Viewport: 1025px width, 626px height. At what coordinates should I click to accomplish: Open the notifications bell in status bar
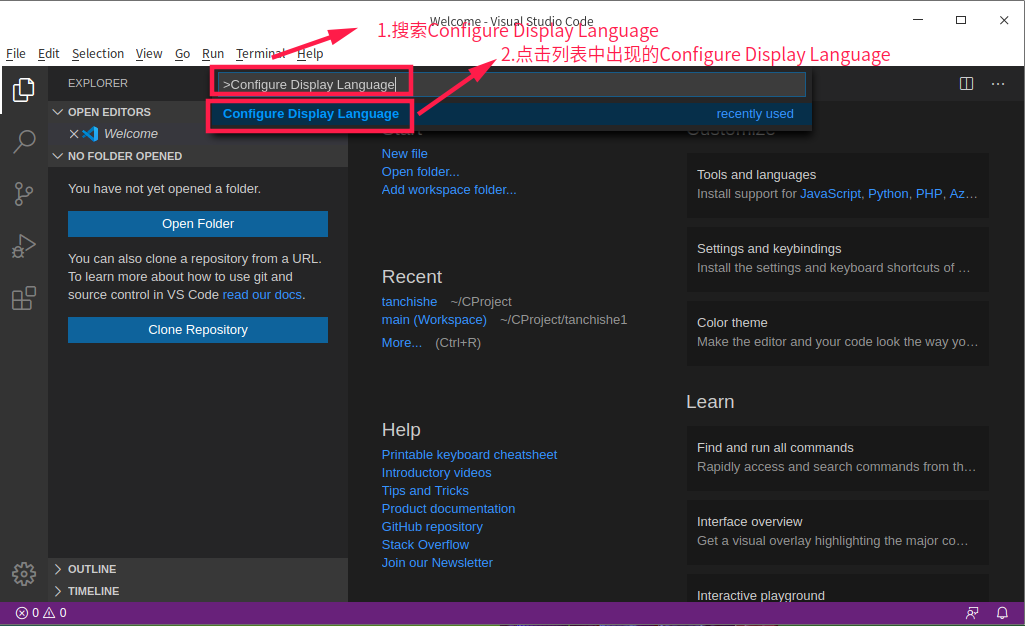pos(1001,612)
